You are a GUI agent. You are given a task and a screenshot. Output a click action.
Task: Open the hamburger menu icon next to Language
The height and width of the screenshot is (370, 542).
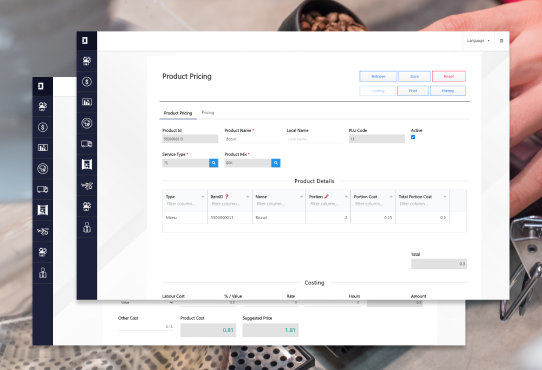pyautogui.click(x=502, y=41)
